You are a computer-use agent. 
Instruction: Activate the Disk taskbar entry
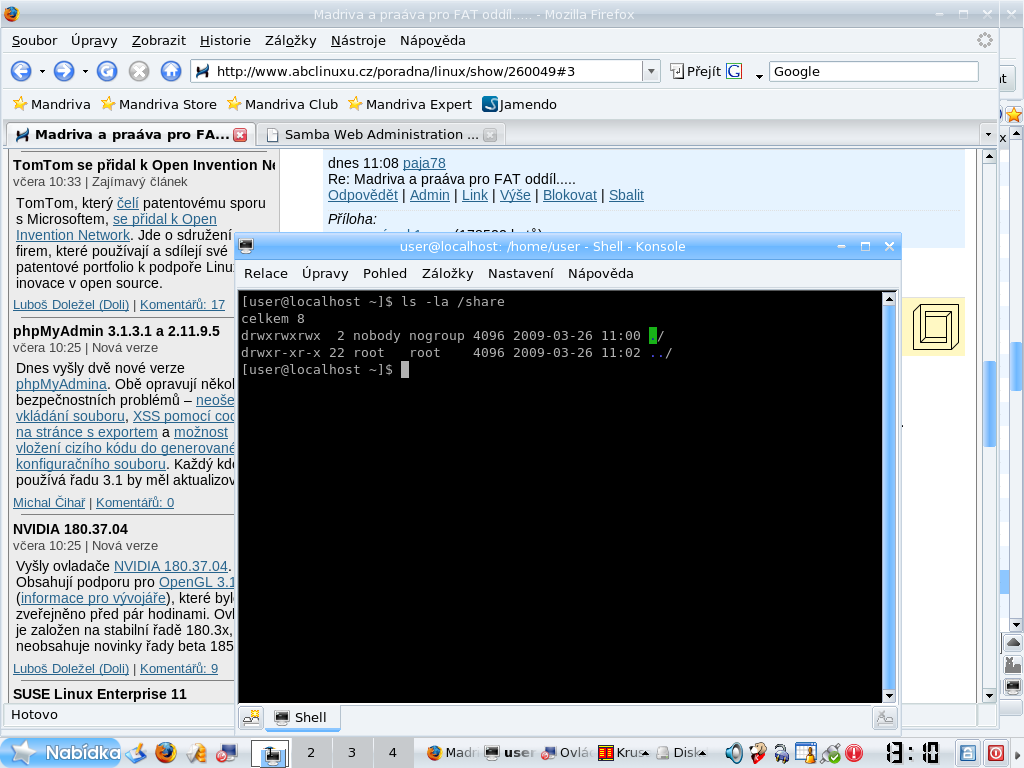(681, 752)
